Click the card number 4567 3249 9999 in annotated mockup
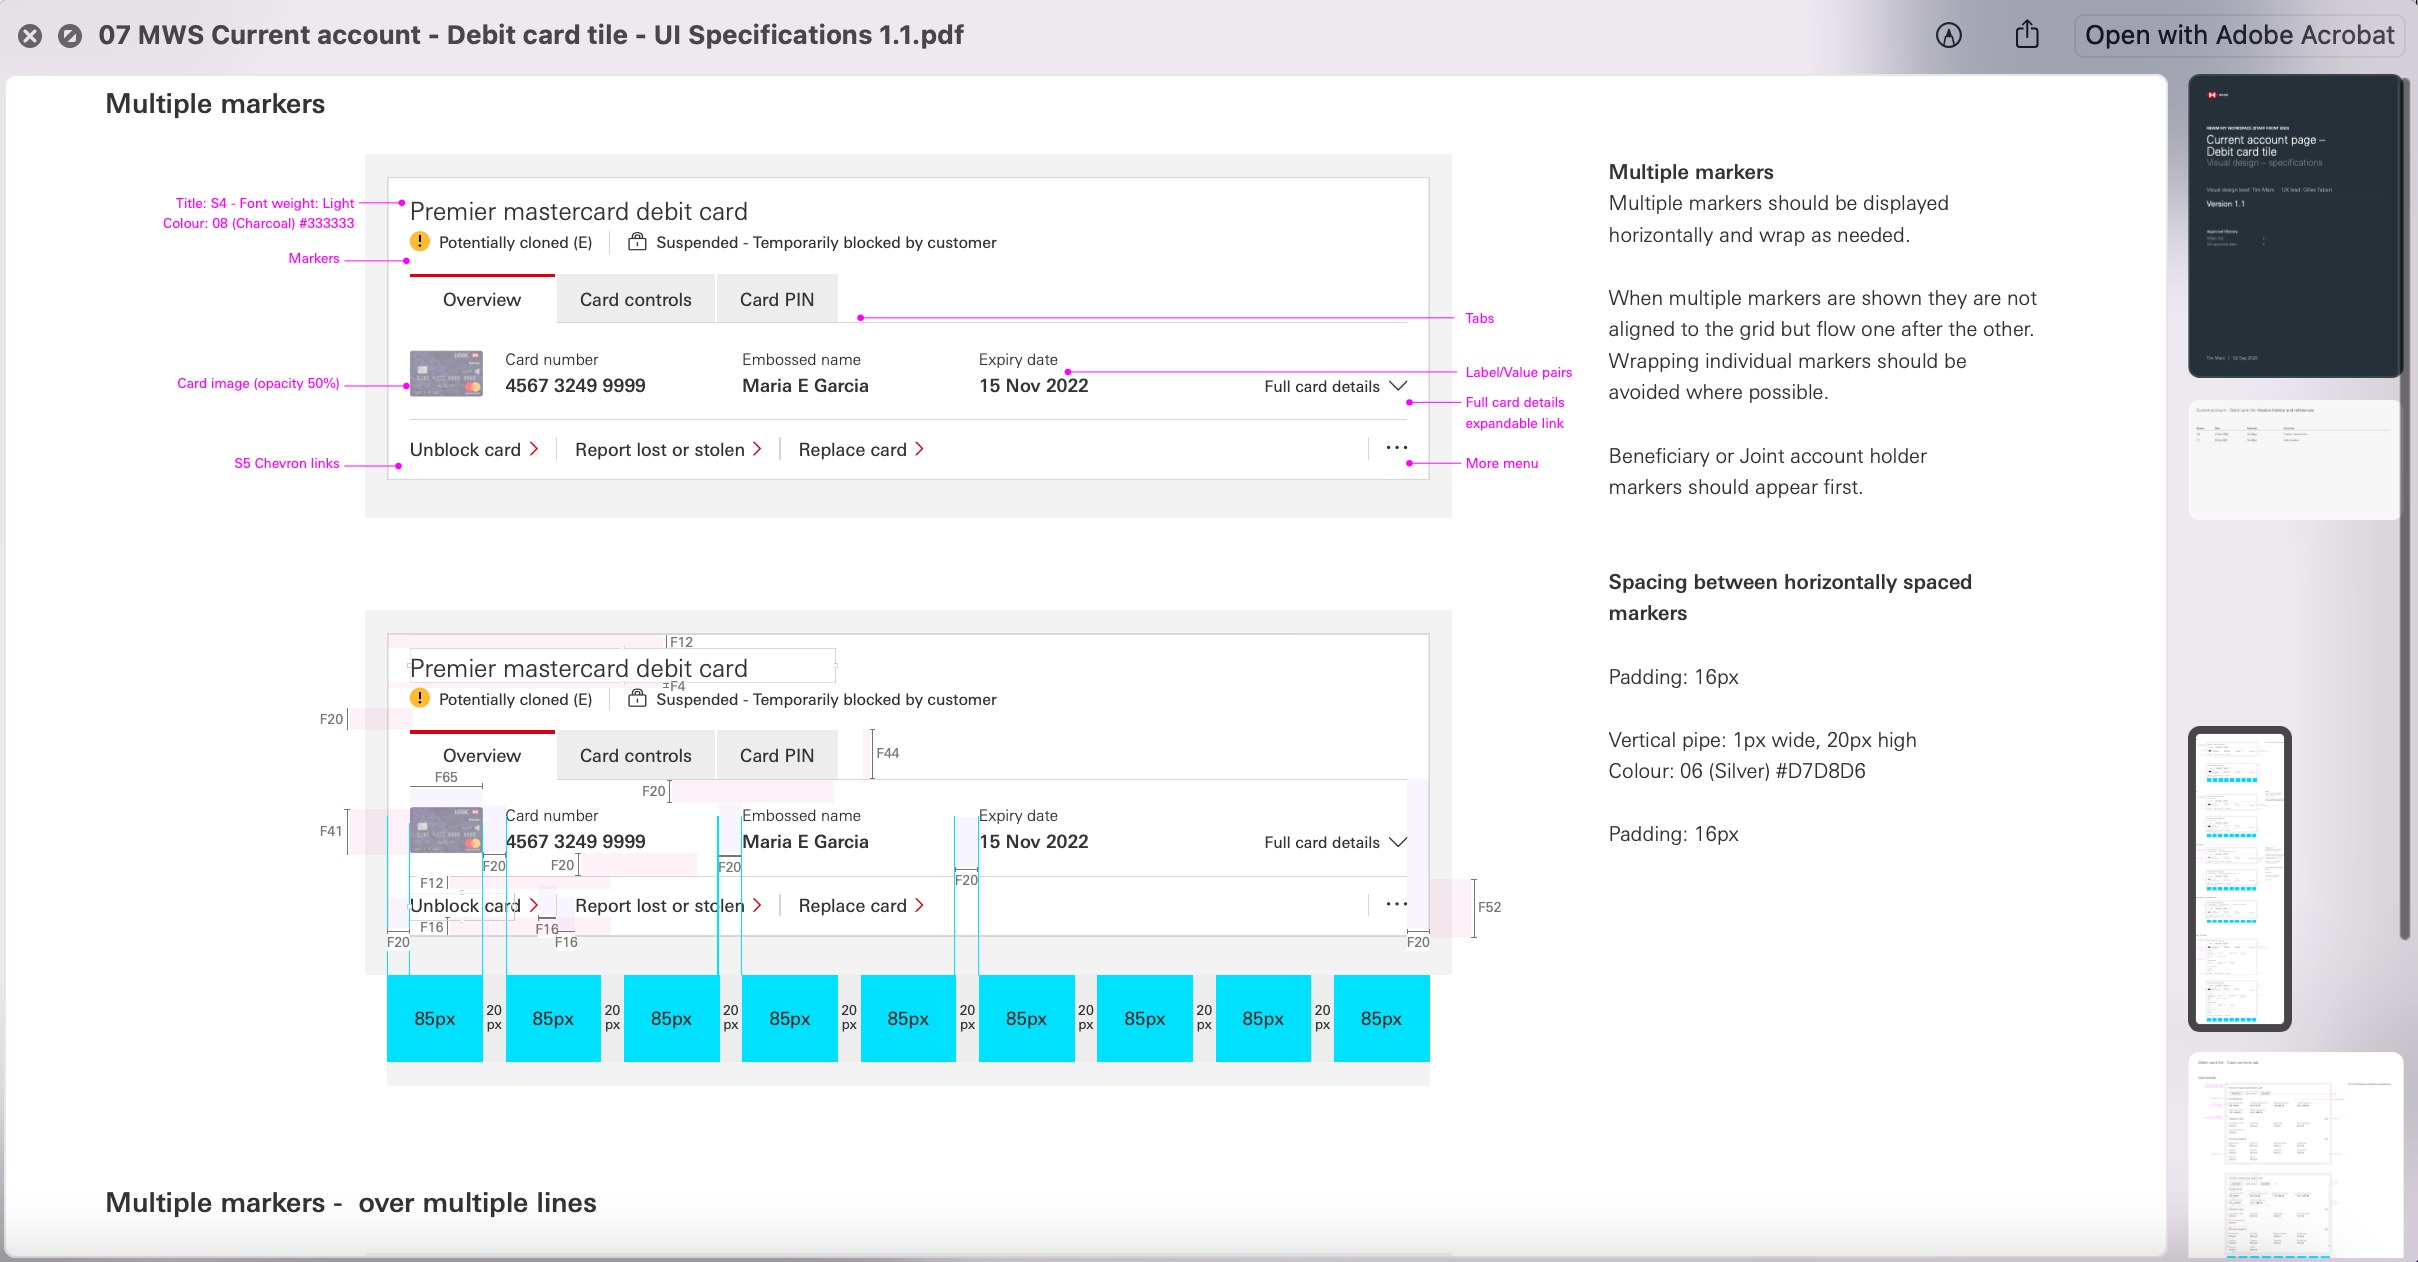The height and width of the screenshot is (1262, 2418). click(575, 386)
